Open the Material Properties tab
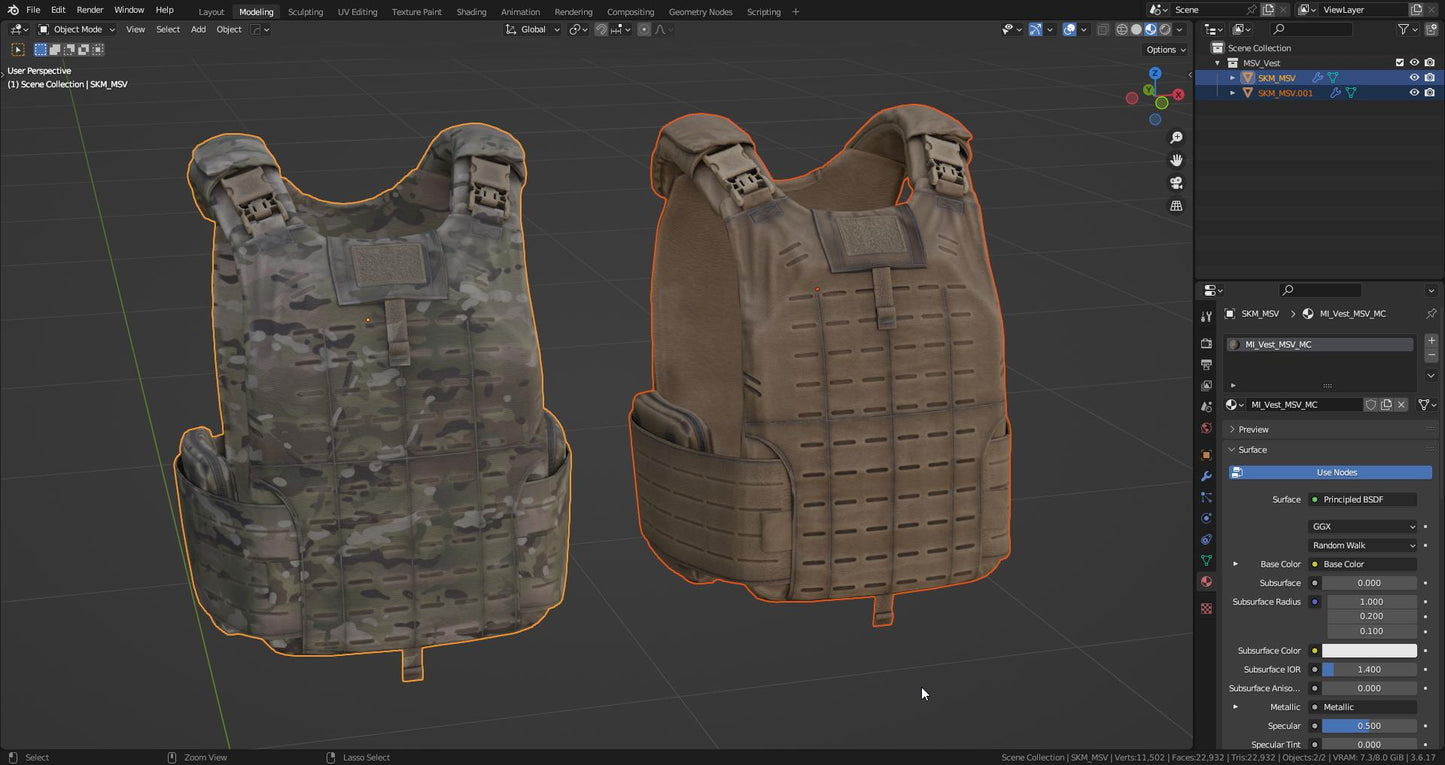1445x765 pixels. pyautogui.click(x=1206, y=581)
